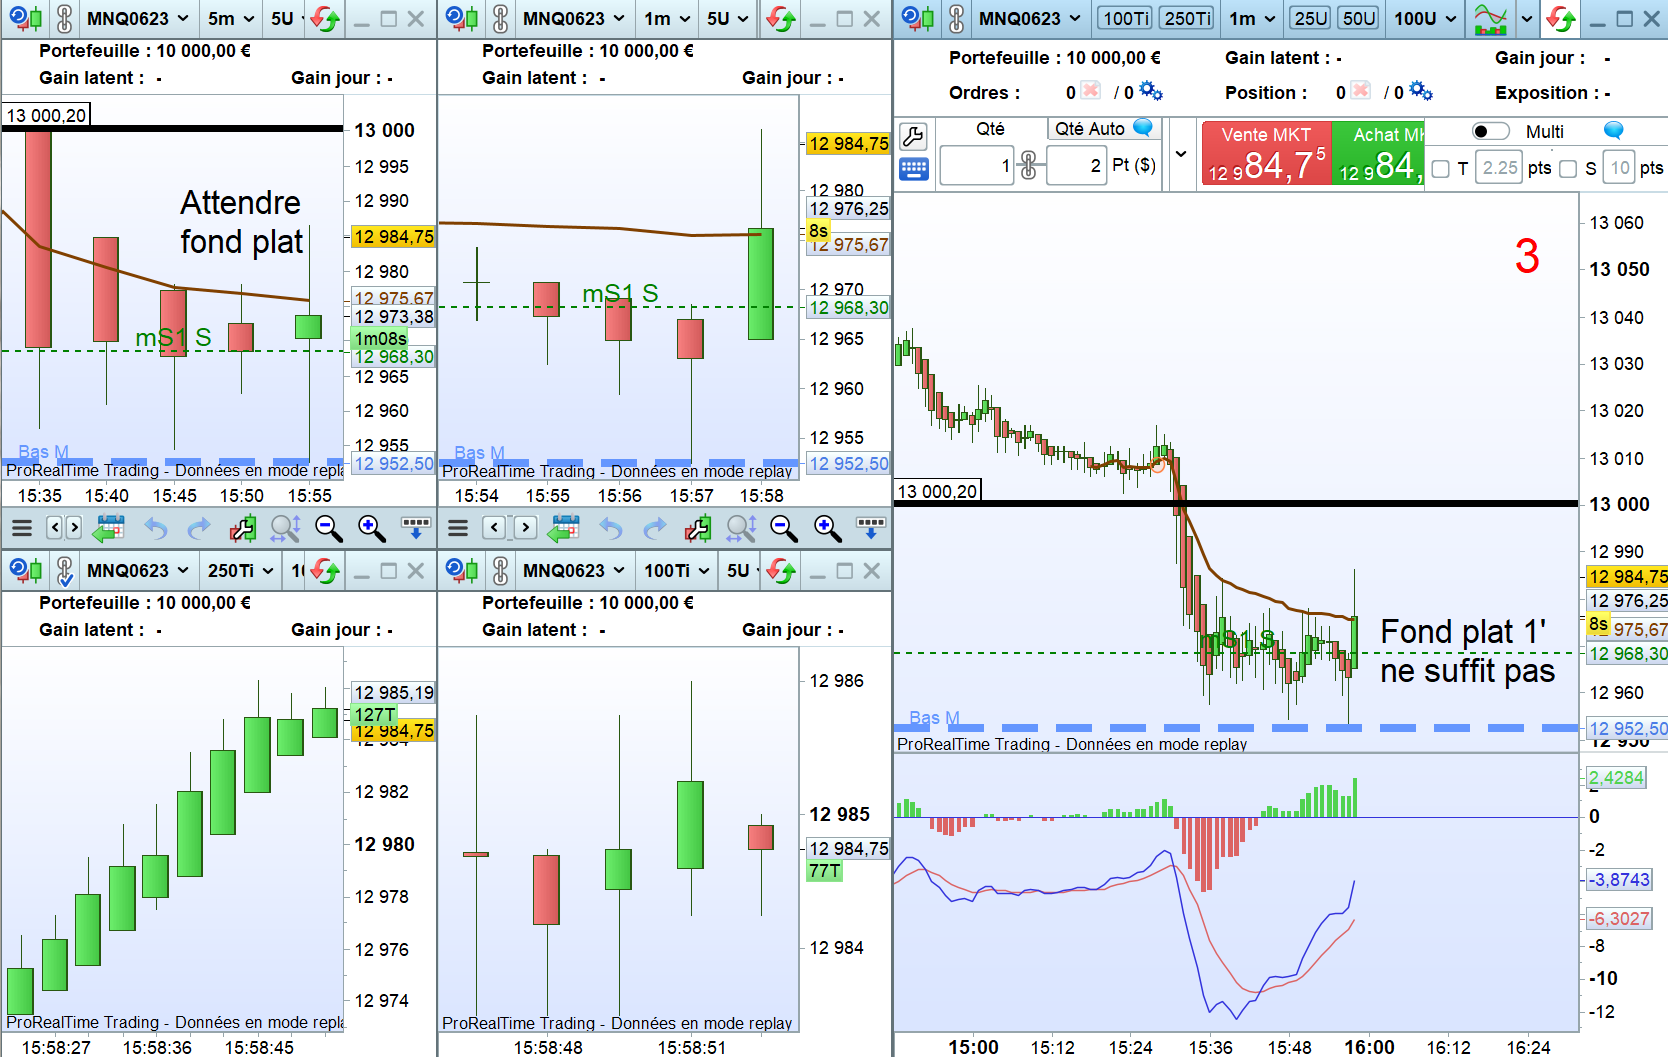Click the Achat MKT buy button
1668x1057 pixels.
[x=1378, y=153]
